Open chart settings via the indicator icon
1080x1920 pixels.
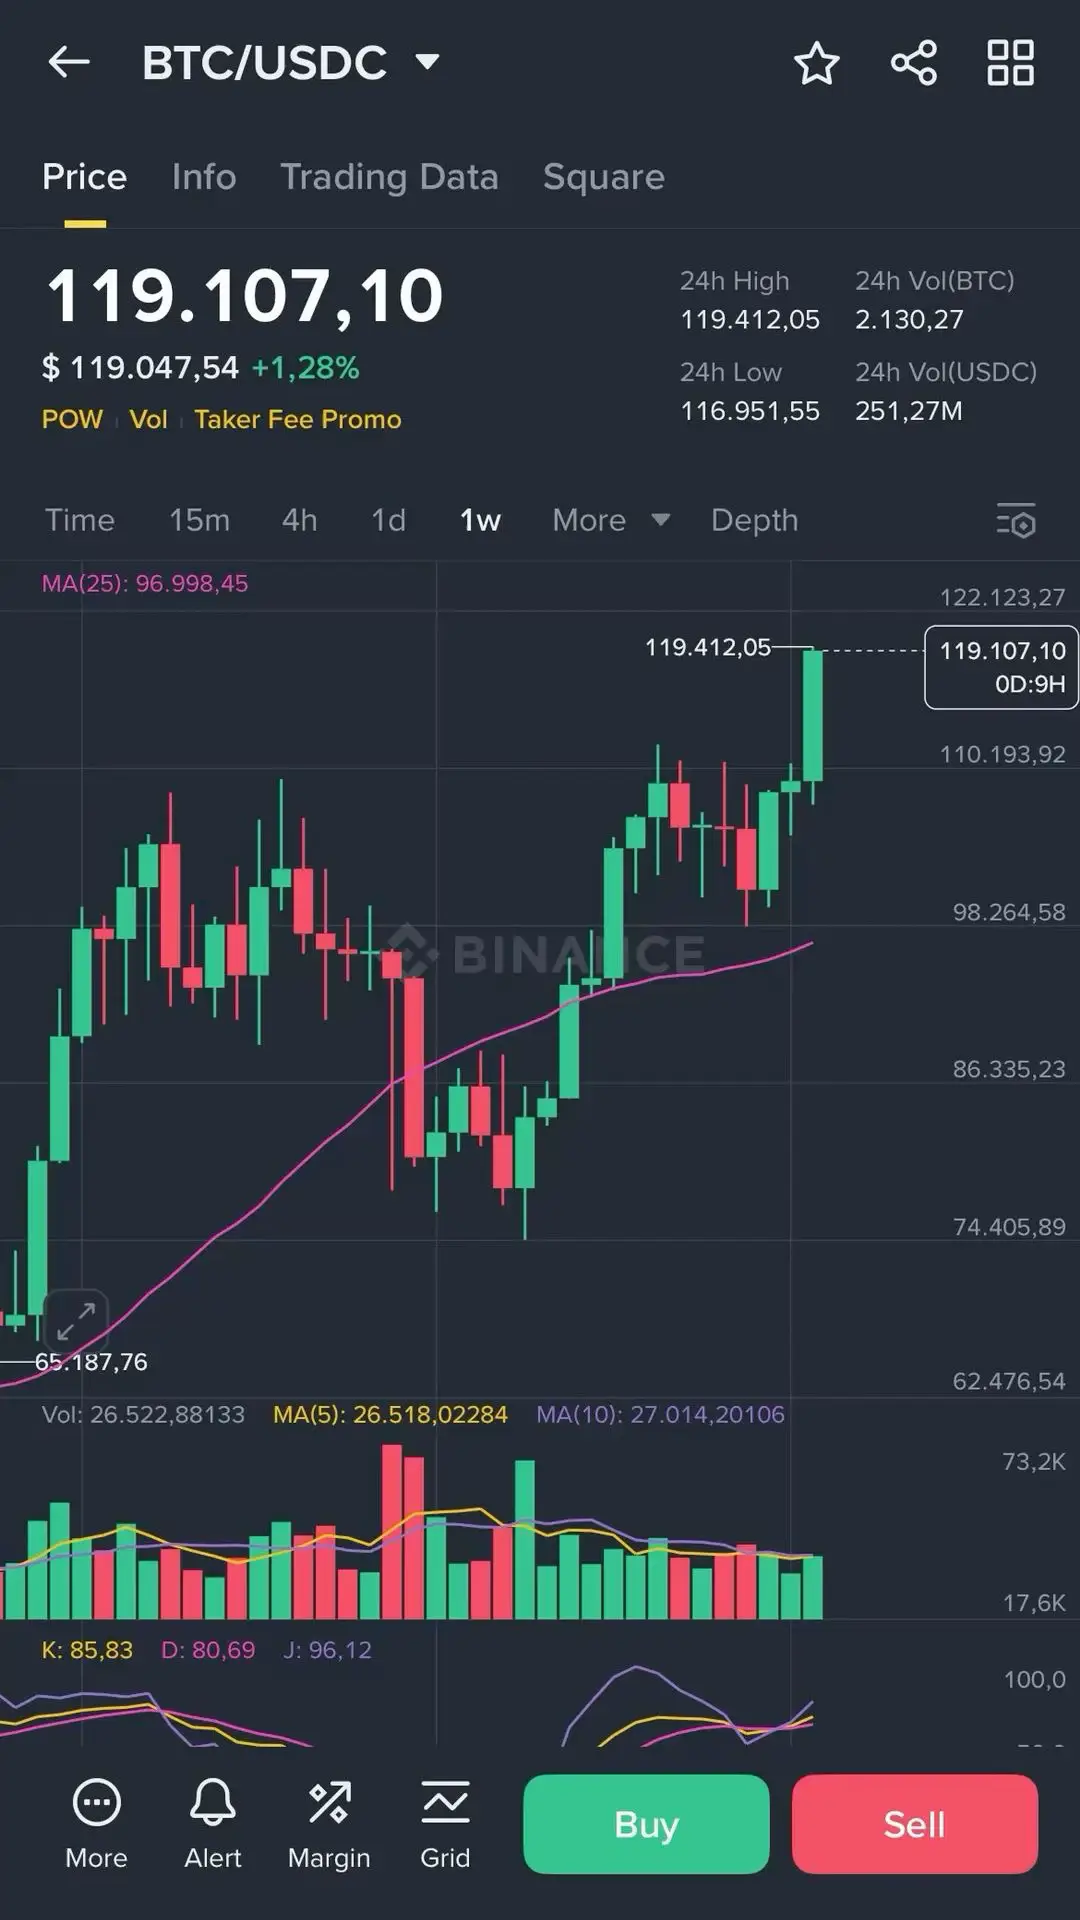1017,520
